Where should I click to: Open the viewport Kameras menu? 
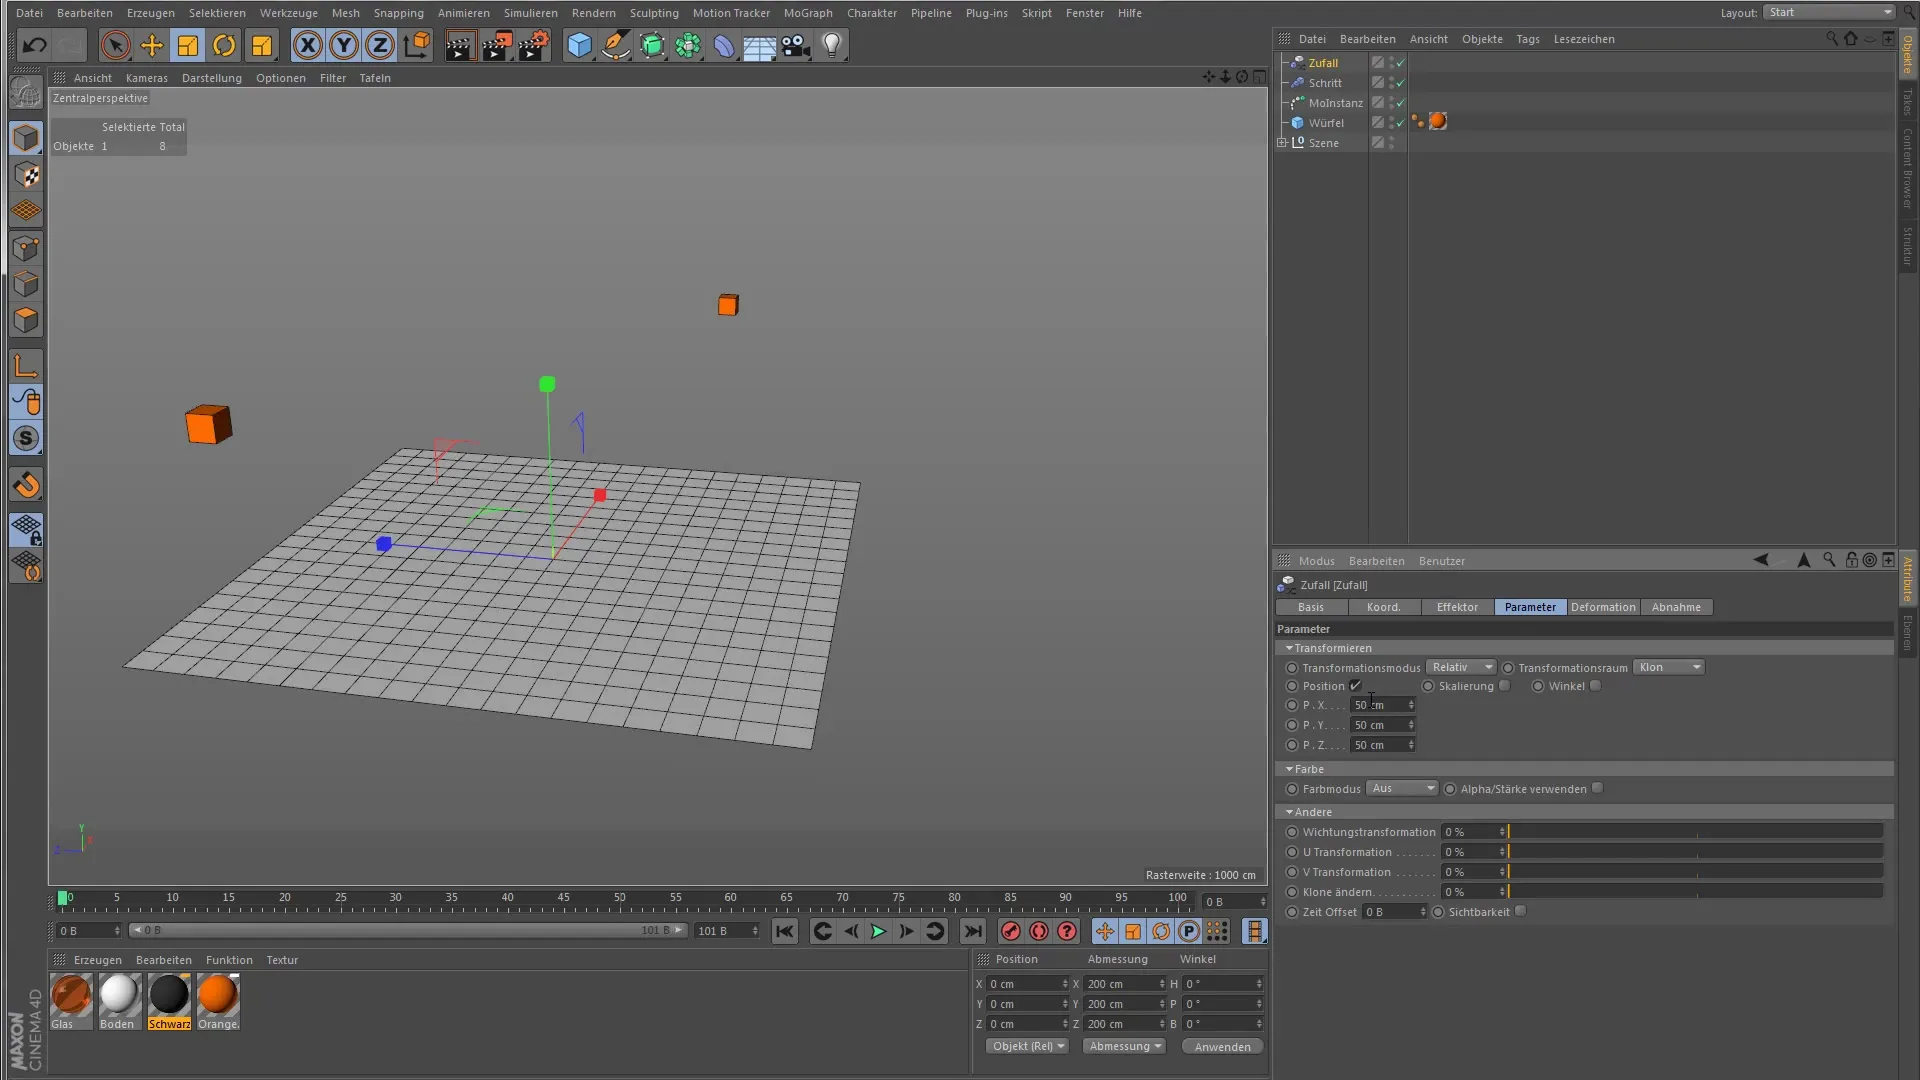click(147, 78)
